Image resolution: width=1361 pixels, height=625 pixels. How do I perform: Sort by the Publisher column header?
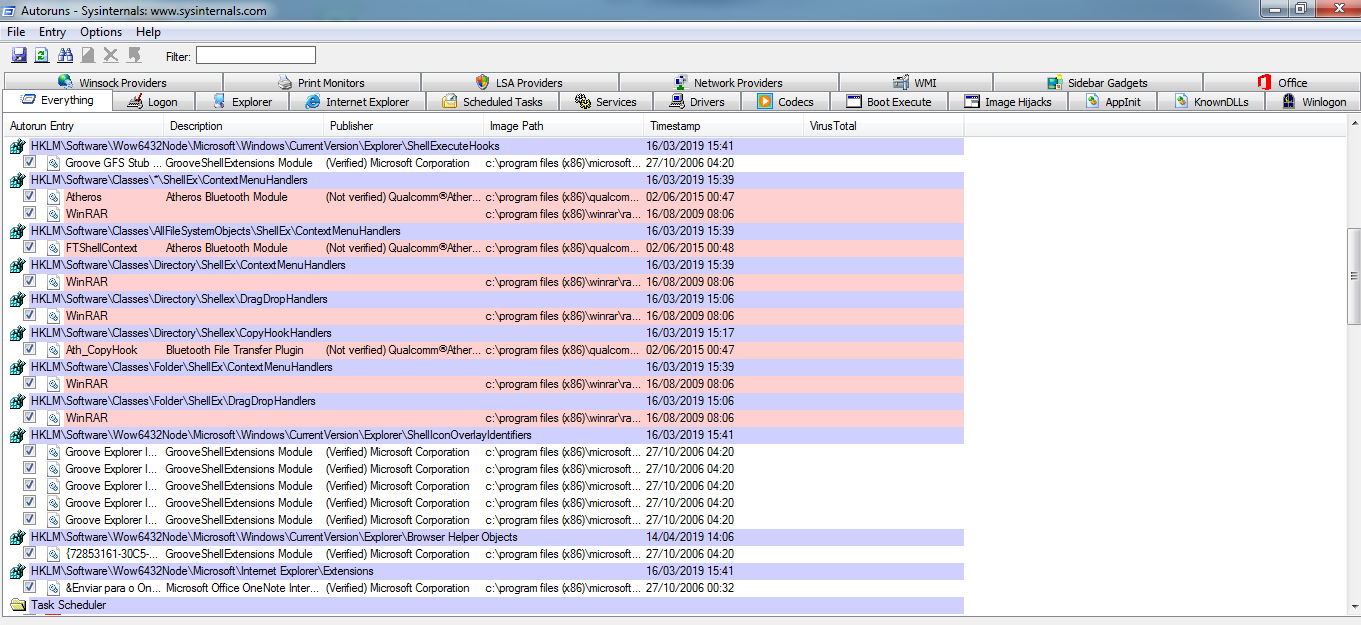pos(352,126)
